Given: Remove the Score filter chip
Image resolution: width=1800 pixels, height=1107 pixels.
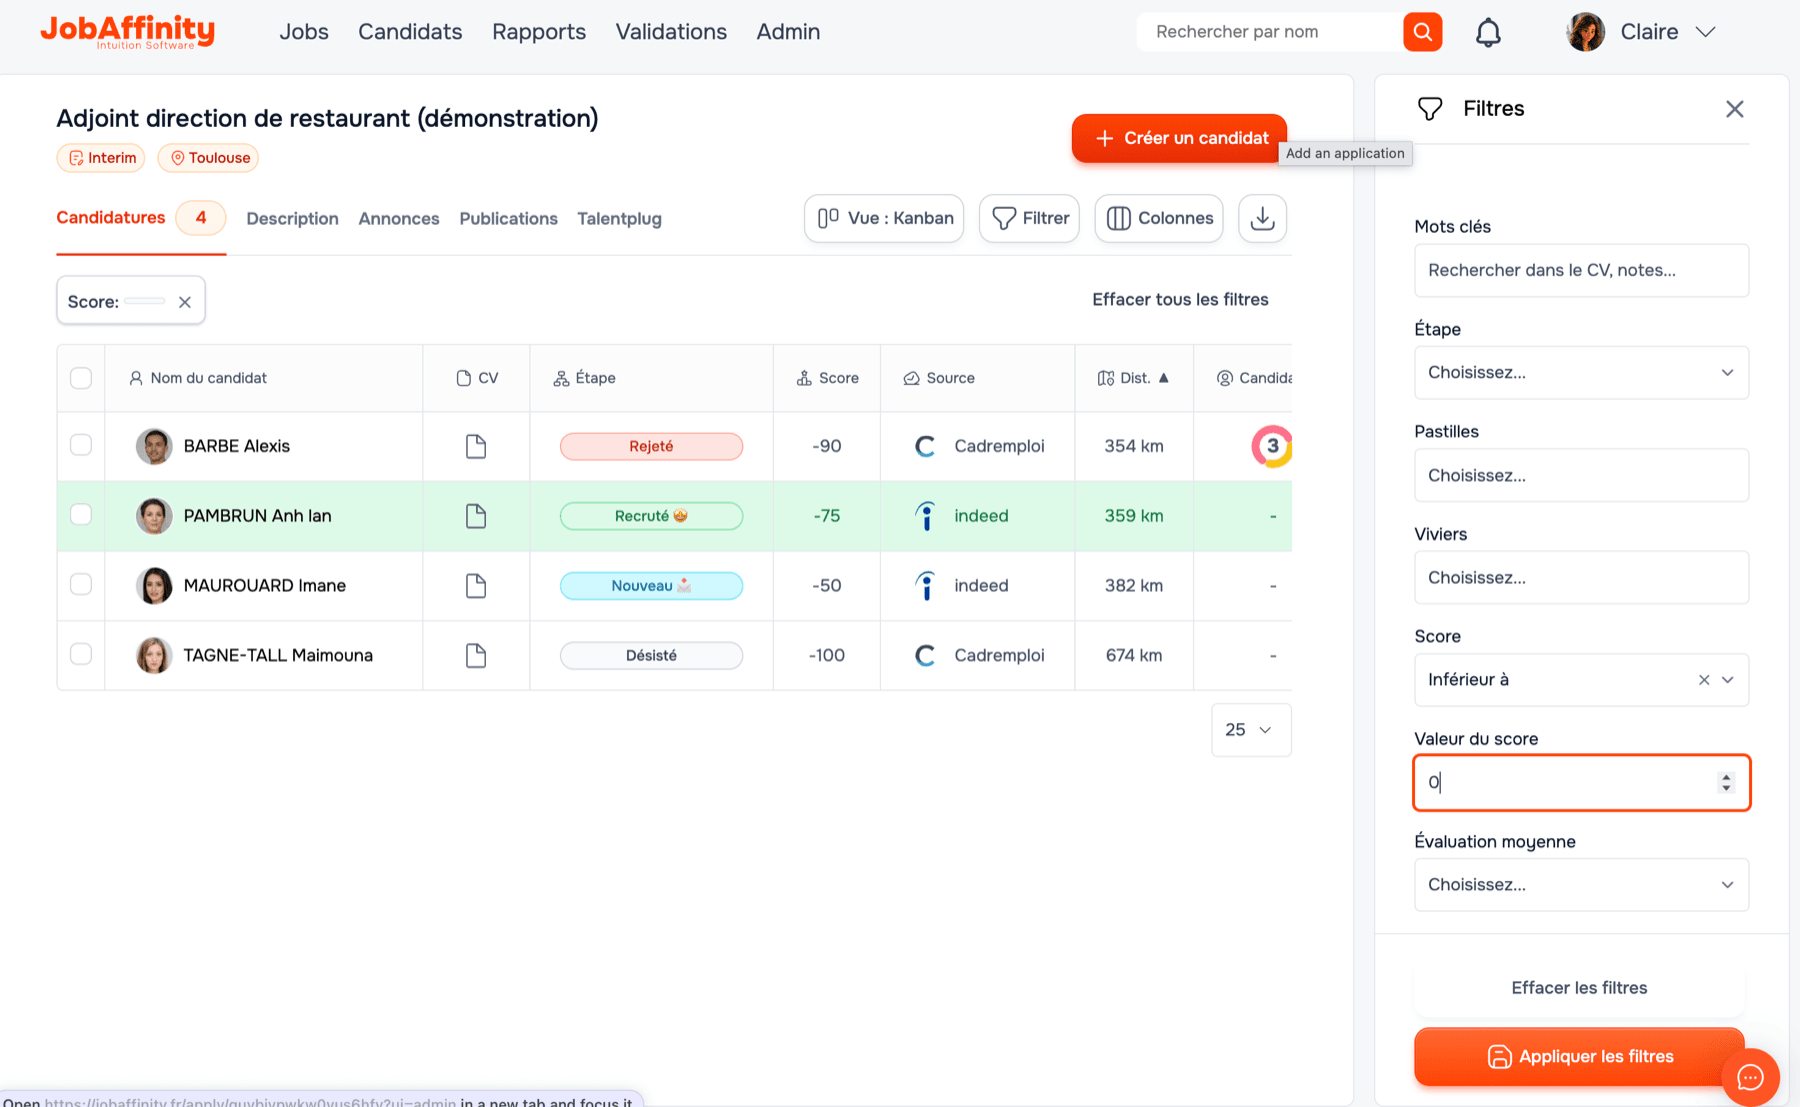Looking at the screenshot, I should click(x=185, y=302).
